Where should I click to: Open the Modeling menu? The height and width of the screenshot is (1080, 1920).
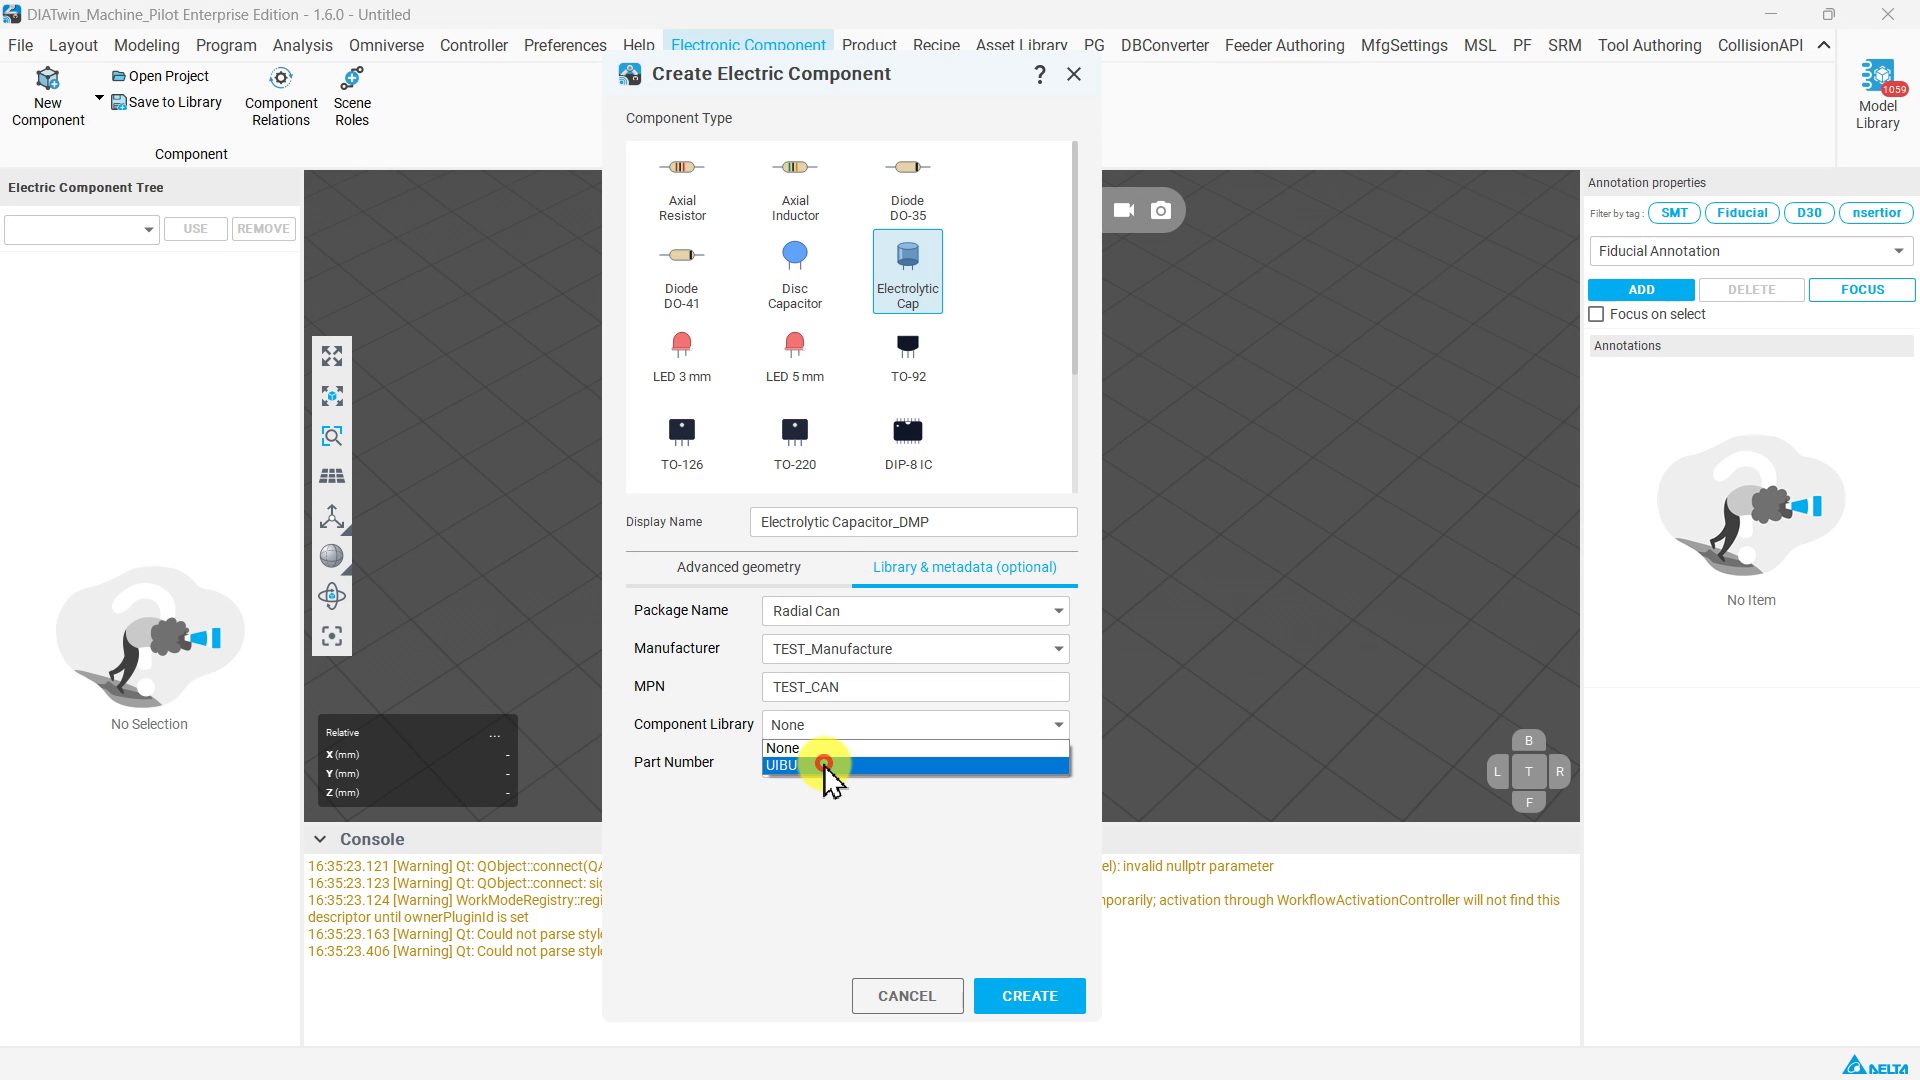point(147,45)
